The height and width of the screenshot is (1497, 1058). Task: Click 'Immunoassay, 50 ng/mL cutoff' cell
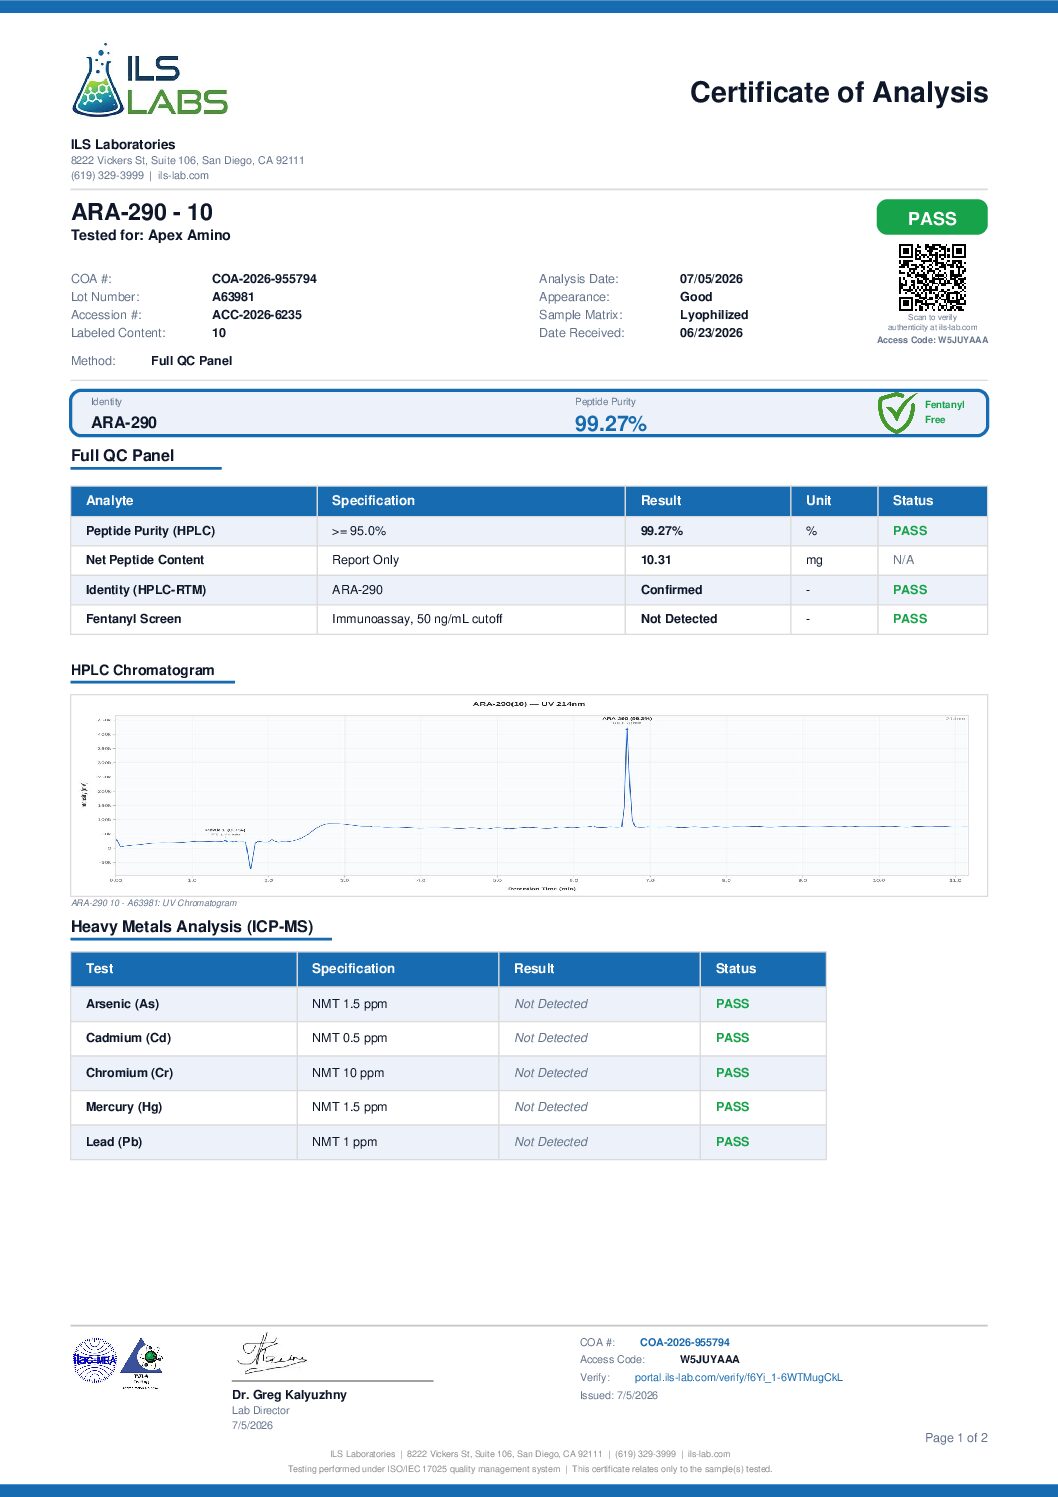pos(417,619)
